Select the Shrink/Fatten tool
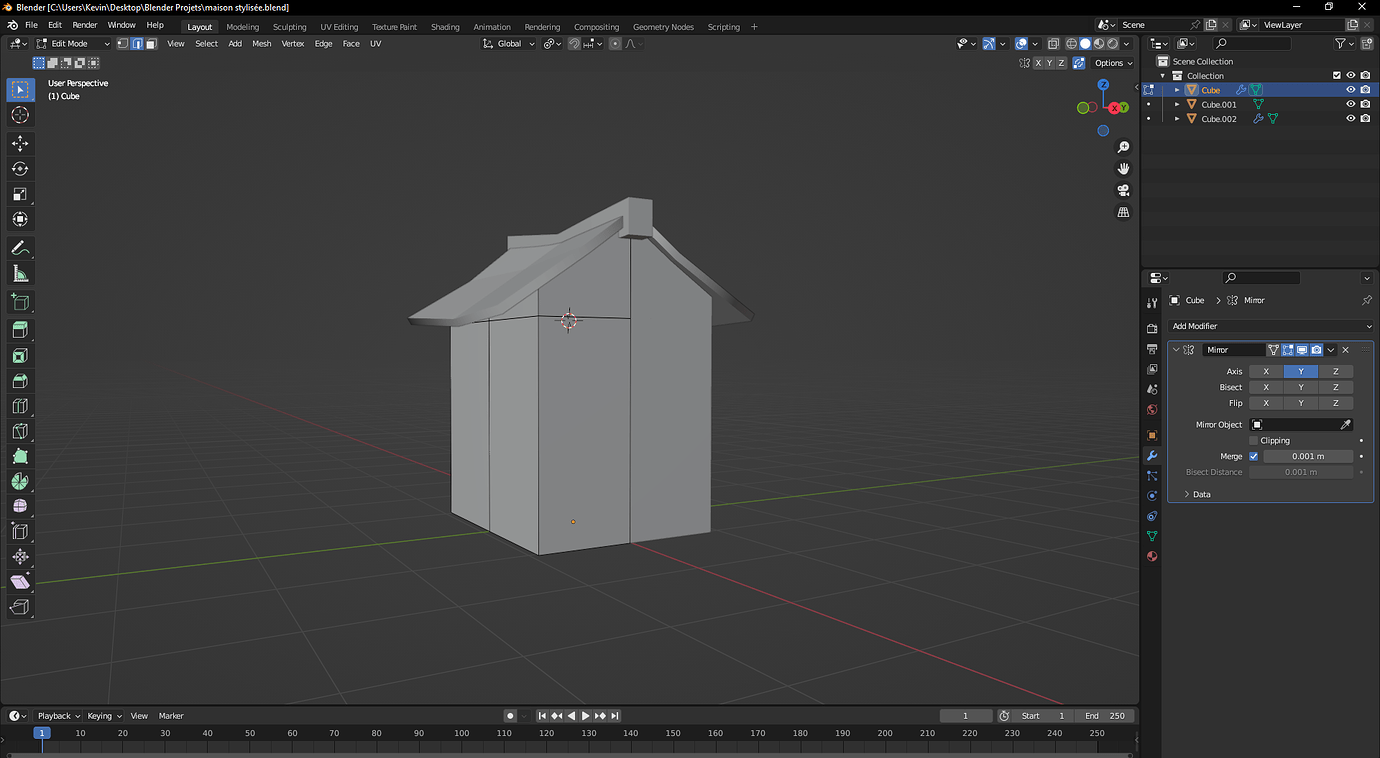Screen dimensions: 1380x758 coord(20,557)
